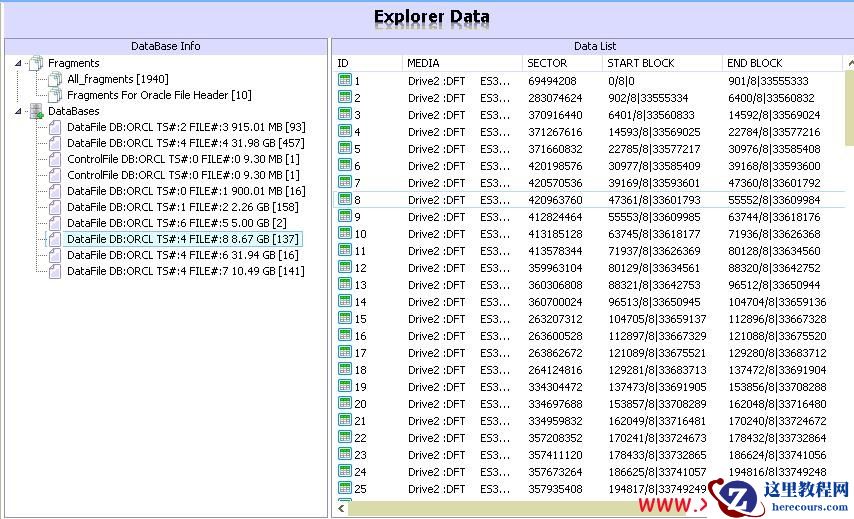This screenshot has width=854, height=519.
Task: Click file icon for FILE#:7 10.49 GB
Action: click(54, 271)
